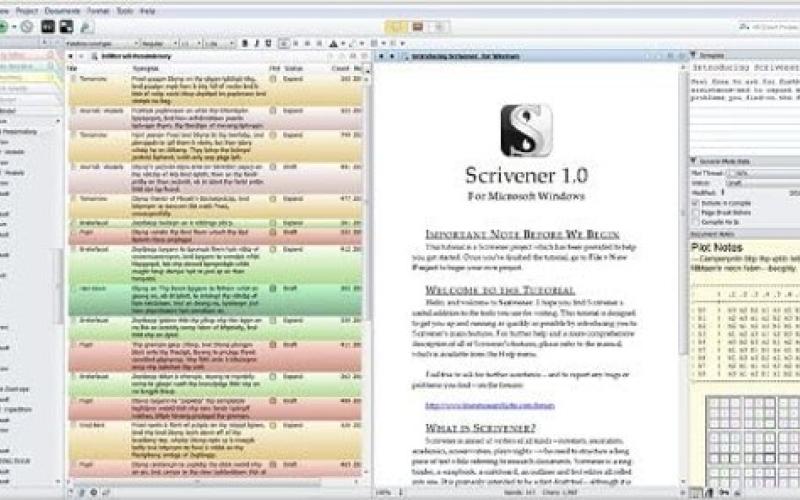Click the Introducing Scrivener editor header title

click(465, 56)
